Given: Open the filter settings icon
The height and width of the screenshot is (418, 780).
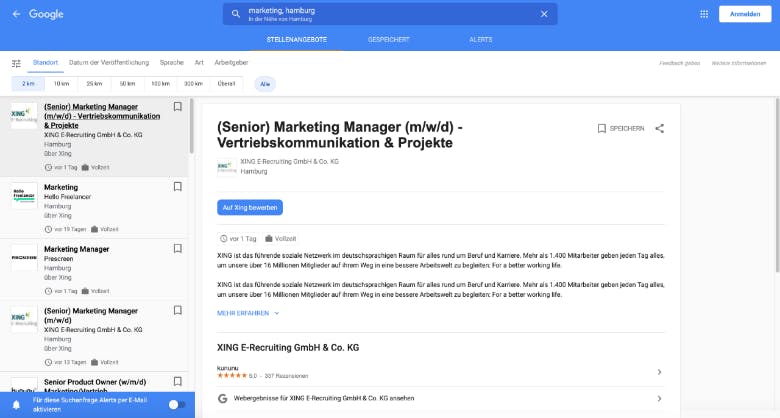Looking at the screenshot, I should [16, 63].
